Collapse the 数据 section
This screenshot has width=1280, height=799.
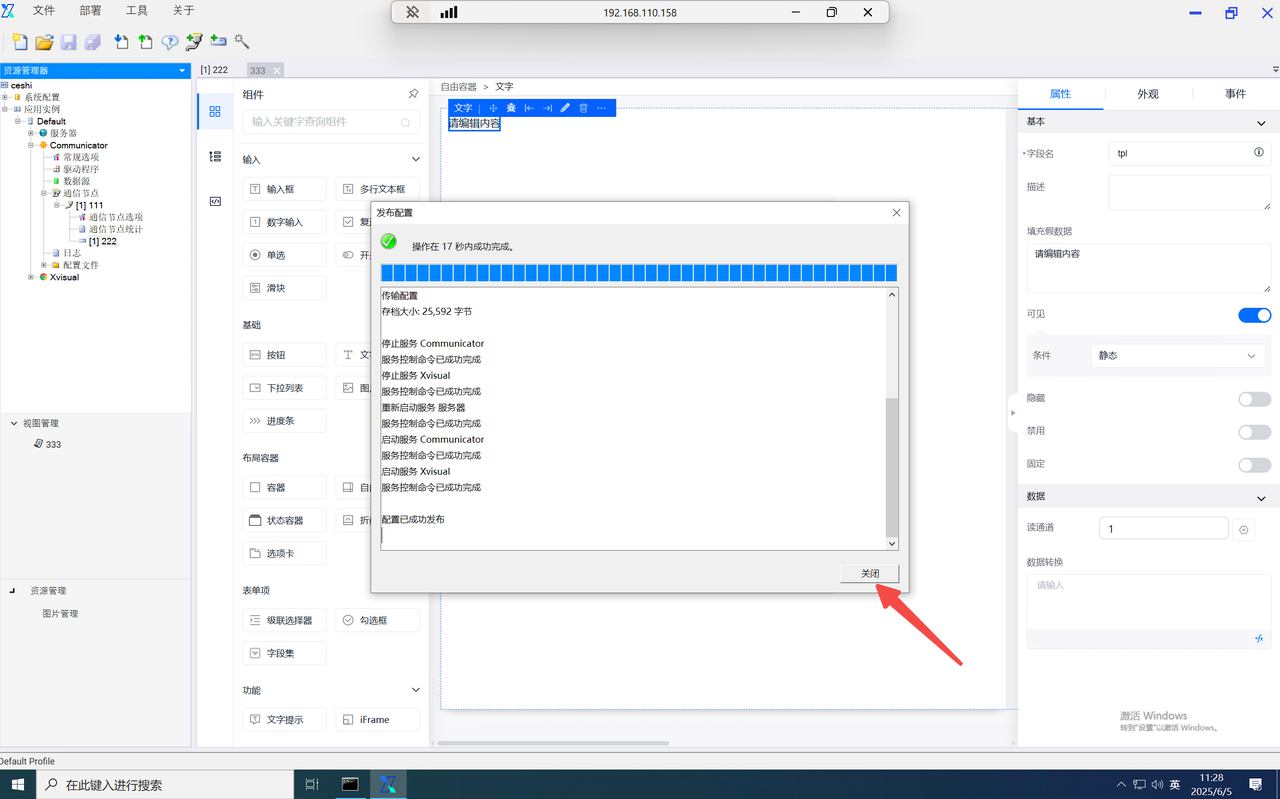[x=1260, y=498]
